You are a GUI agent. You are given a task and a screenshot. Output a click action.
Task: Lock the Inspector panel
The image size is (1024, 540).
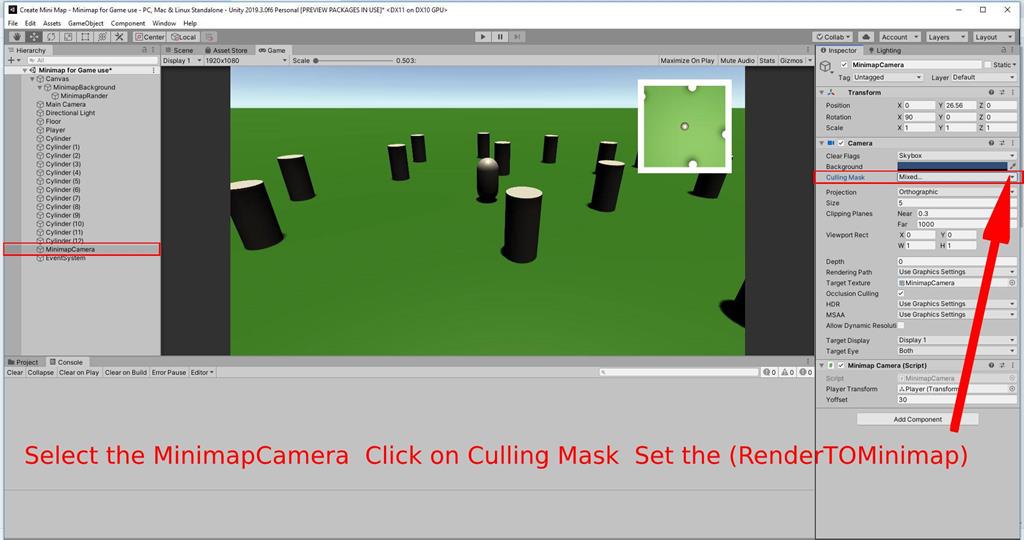(1004, 50)
